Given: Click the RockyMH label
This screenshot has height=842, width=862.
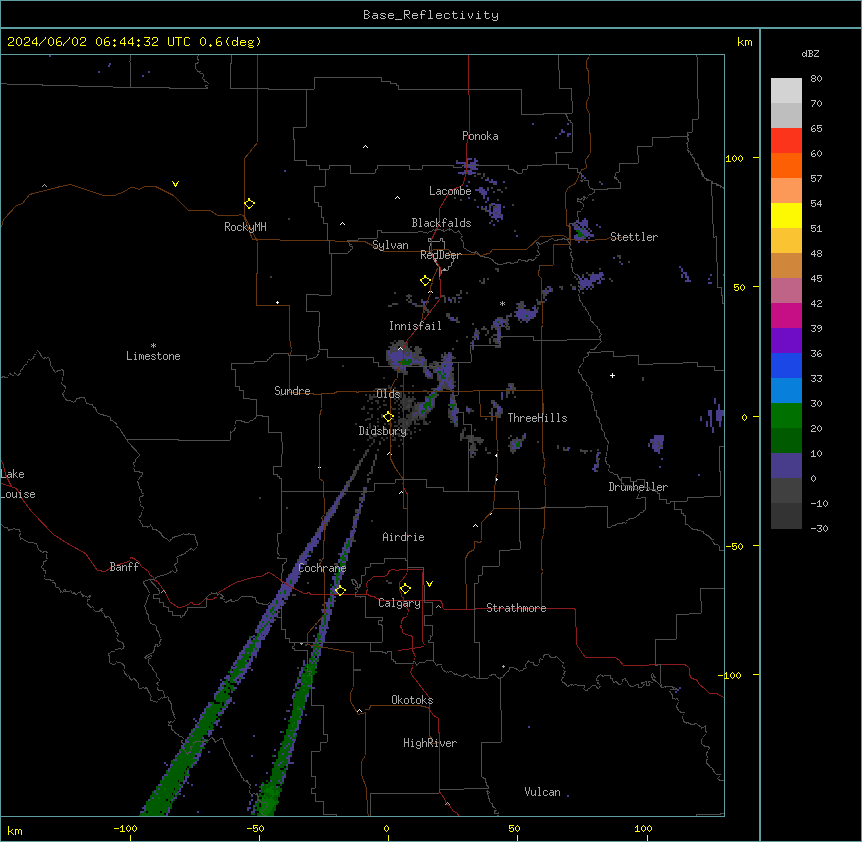Looking at the screenshot, I should click(x=245, y=227).
